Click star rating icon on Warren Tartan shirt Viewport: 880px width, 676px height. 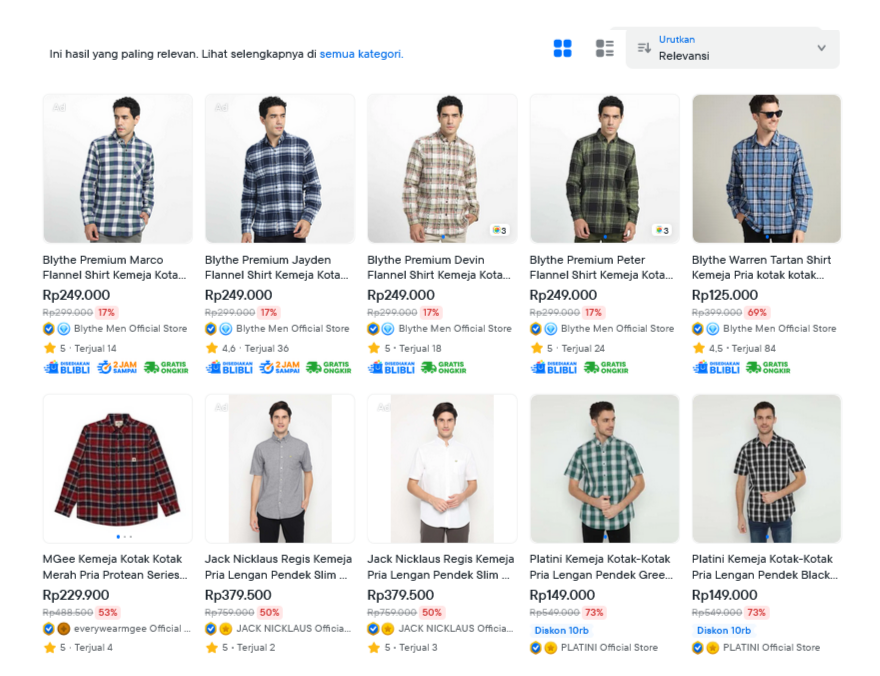[x=699, y=348]
